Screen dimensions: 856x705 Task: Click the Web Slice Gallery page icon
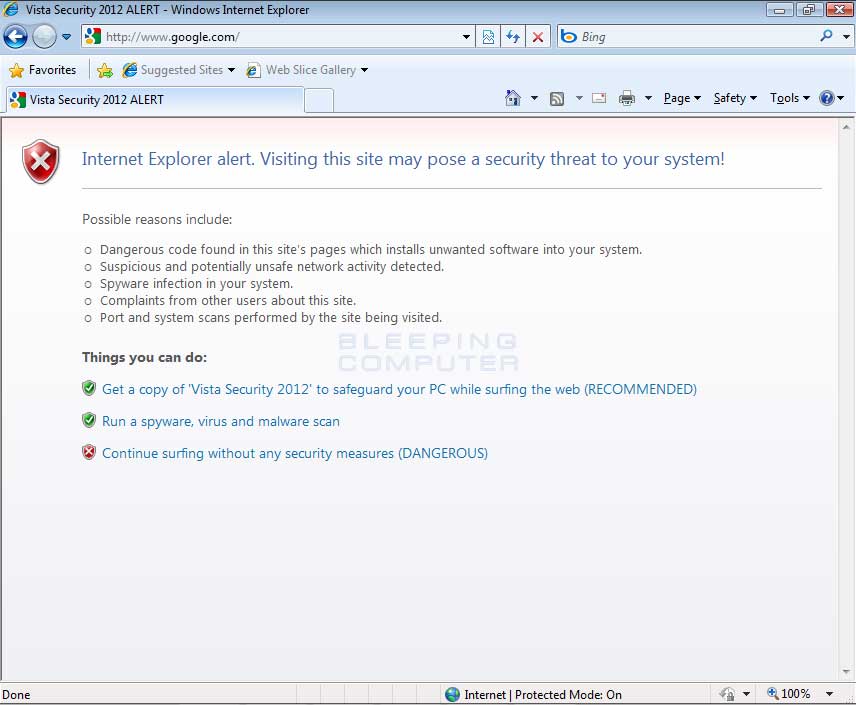point(253,70)
